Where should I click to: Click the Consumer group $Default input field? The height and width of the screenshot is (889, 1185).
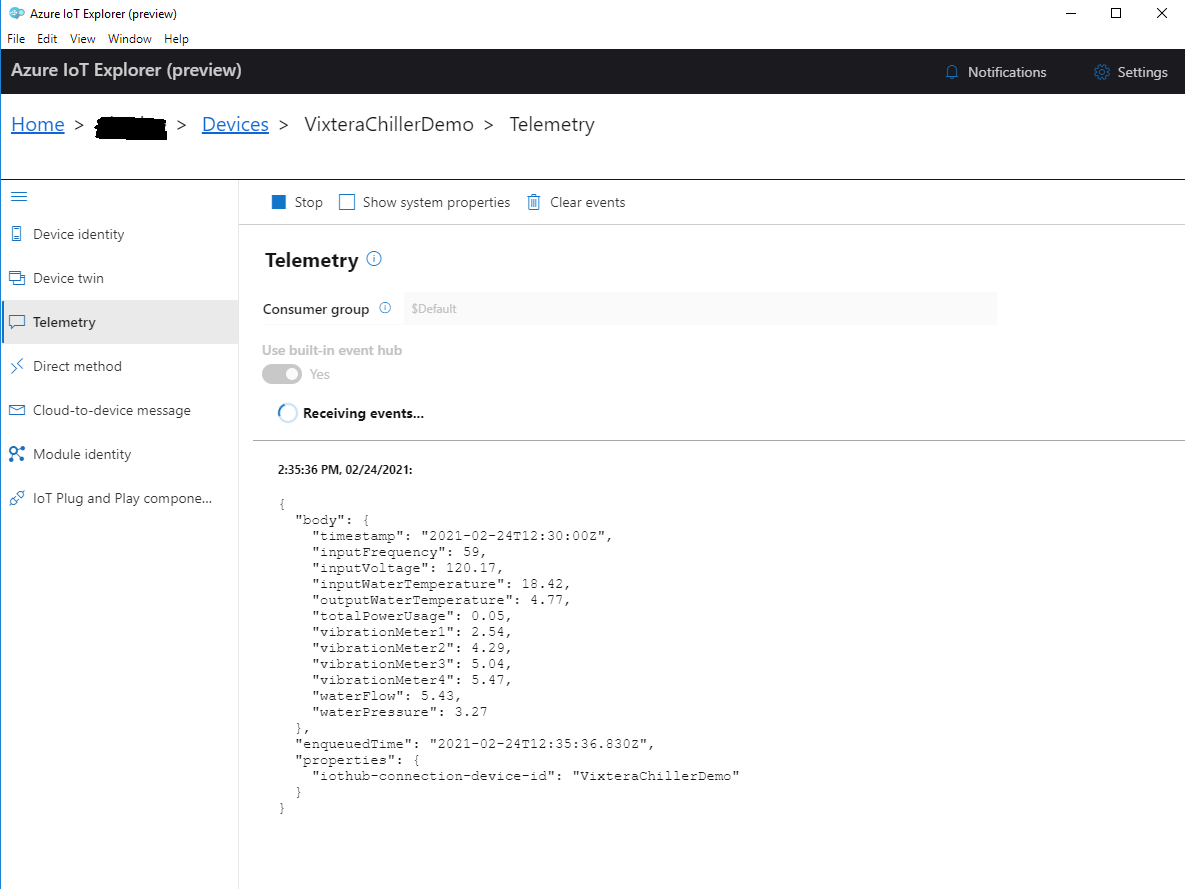coord(700,308)
